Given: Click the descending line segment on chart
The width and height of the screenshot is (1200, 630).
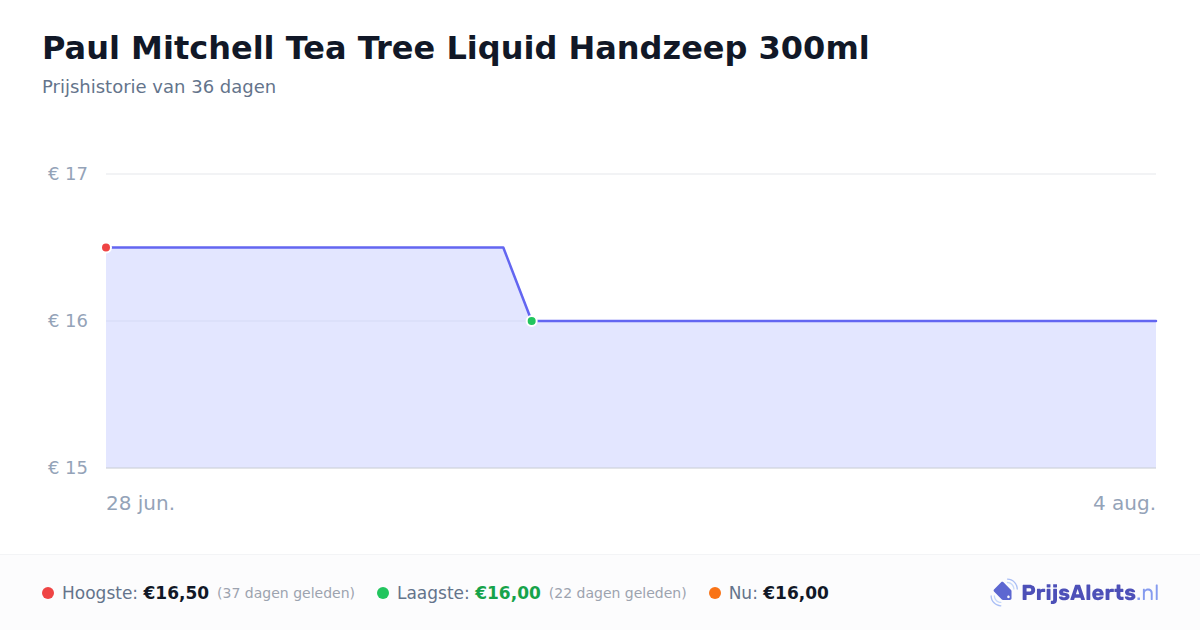Looking at the screenshot, I should pos(517,284).
